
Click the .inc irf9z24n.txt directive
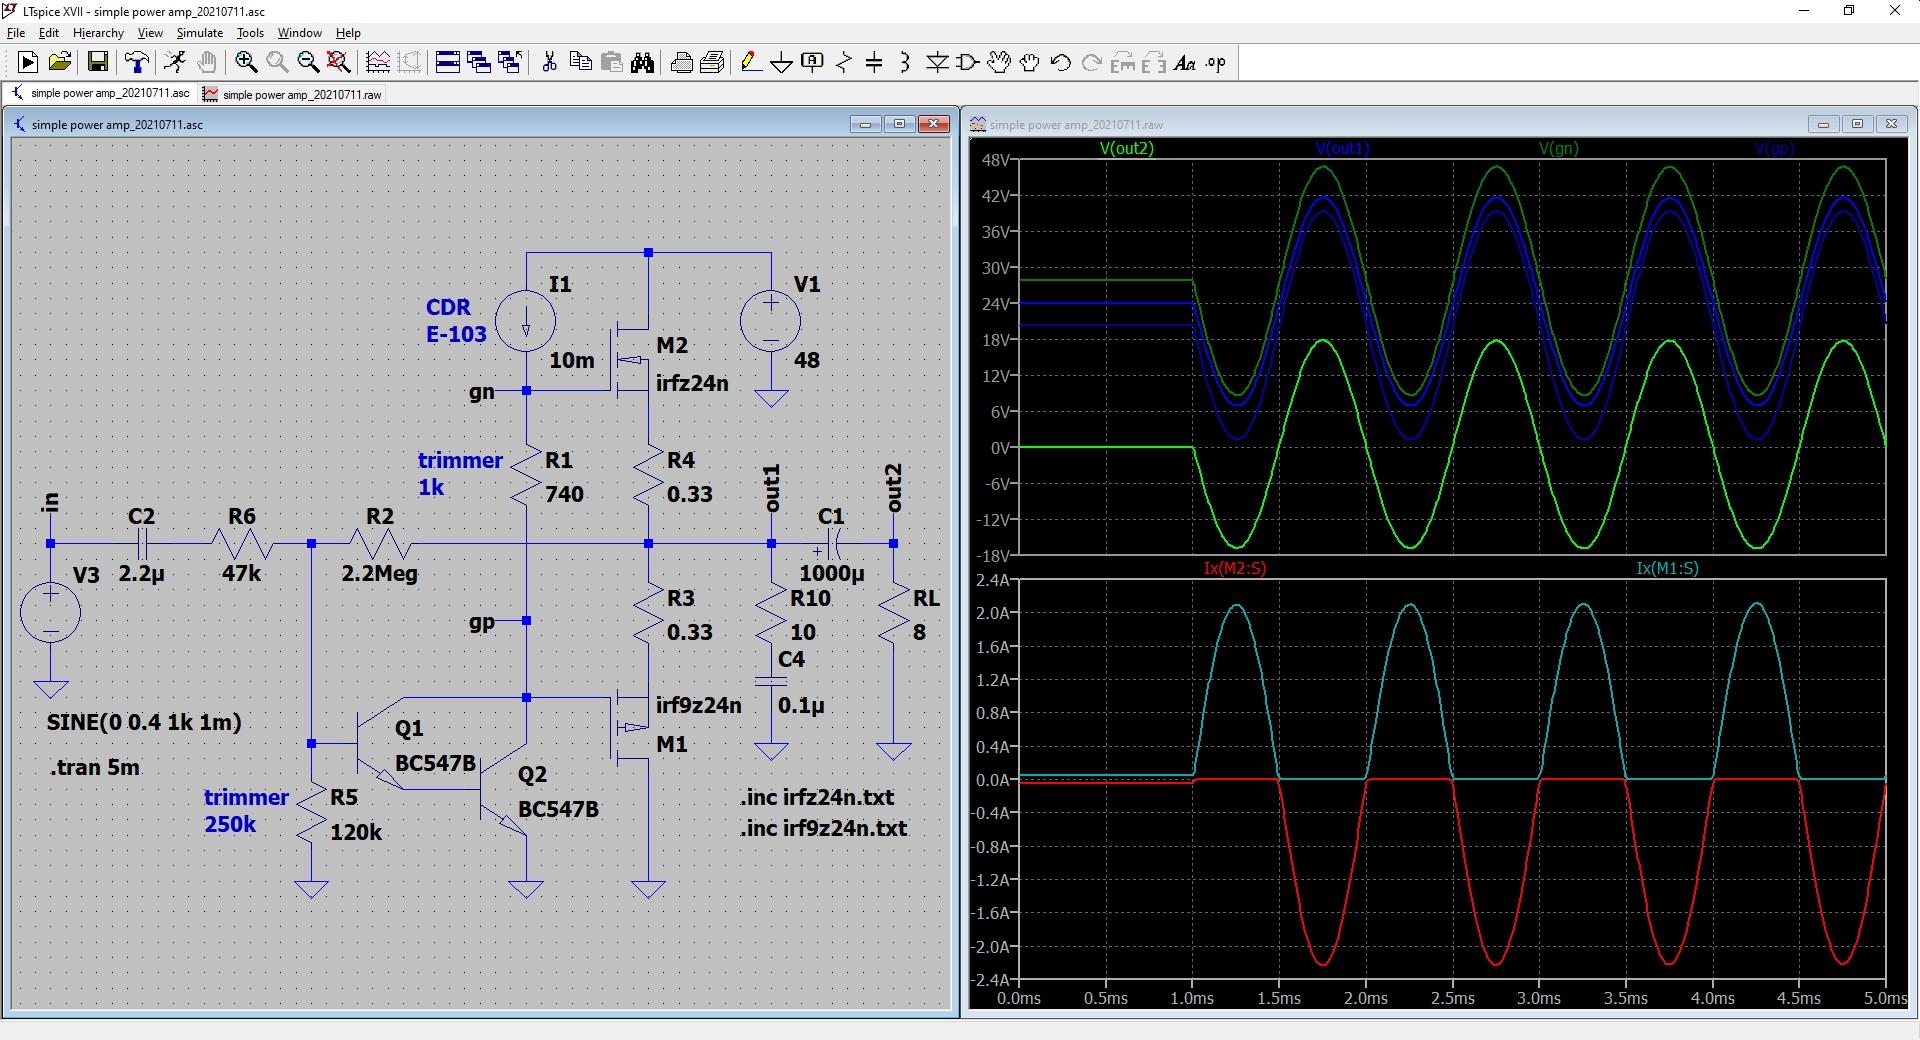pyautogui.click(x=824, y=828)
